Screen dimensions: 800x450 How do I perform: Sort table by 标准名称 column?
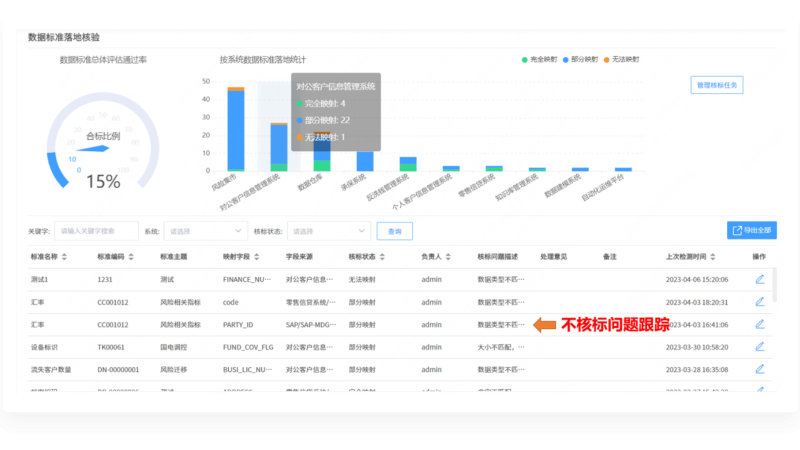pos(64,257)
